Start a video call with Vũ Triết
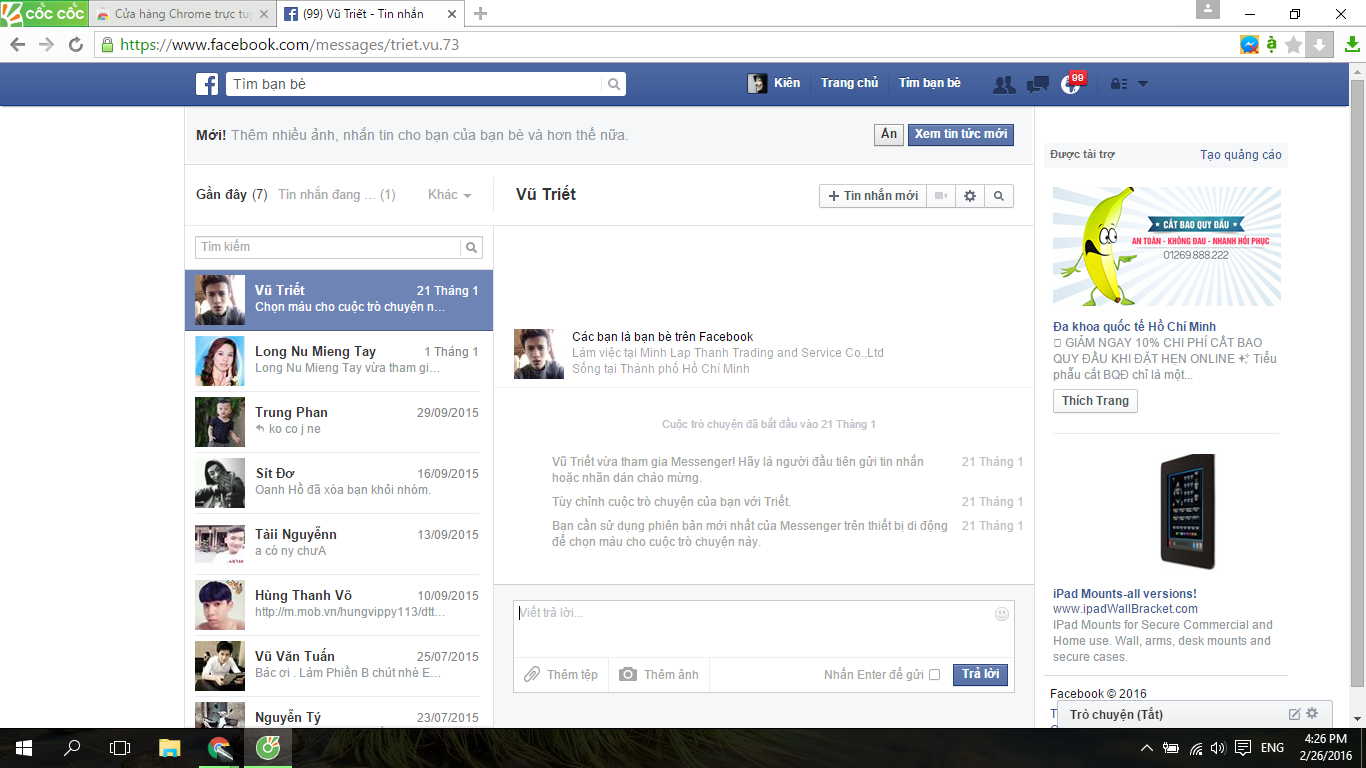The width and height of the screenshot is (1366, 768). (940, 196)
